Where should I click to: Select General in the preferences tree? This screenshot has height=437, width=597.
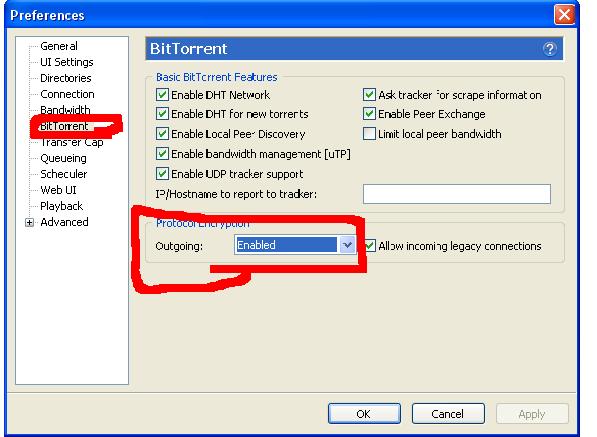pos(59,46)
